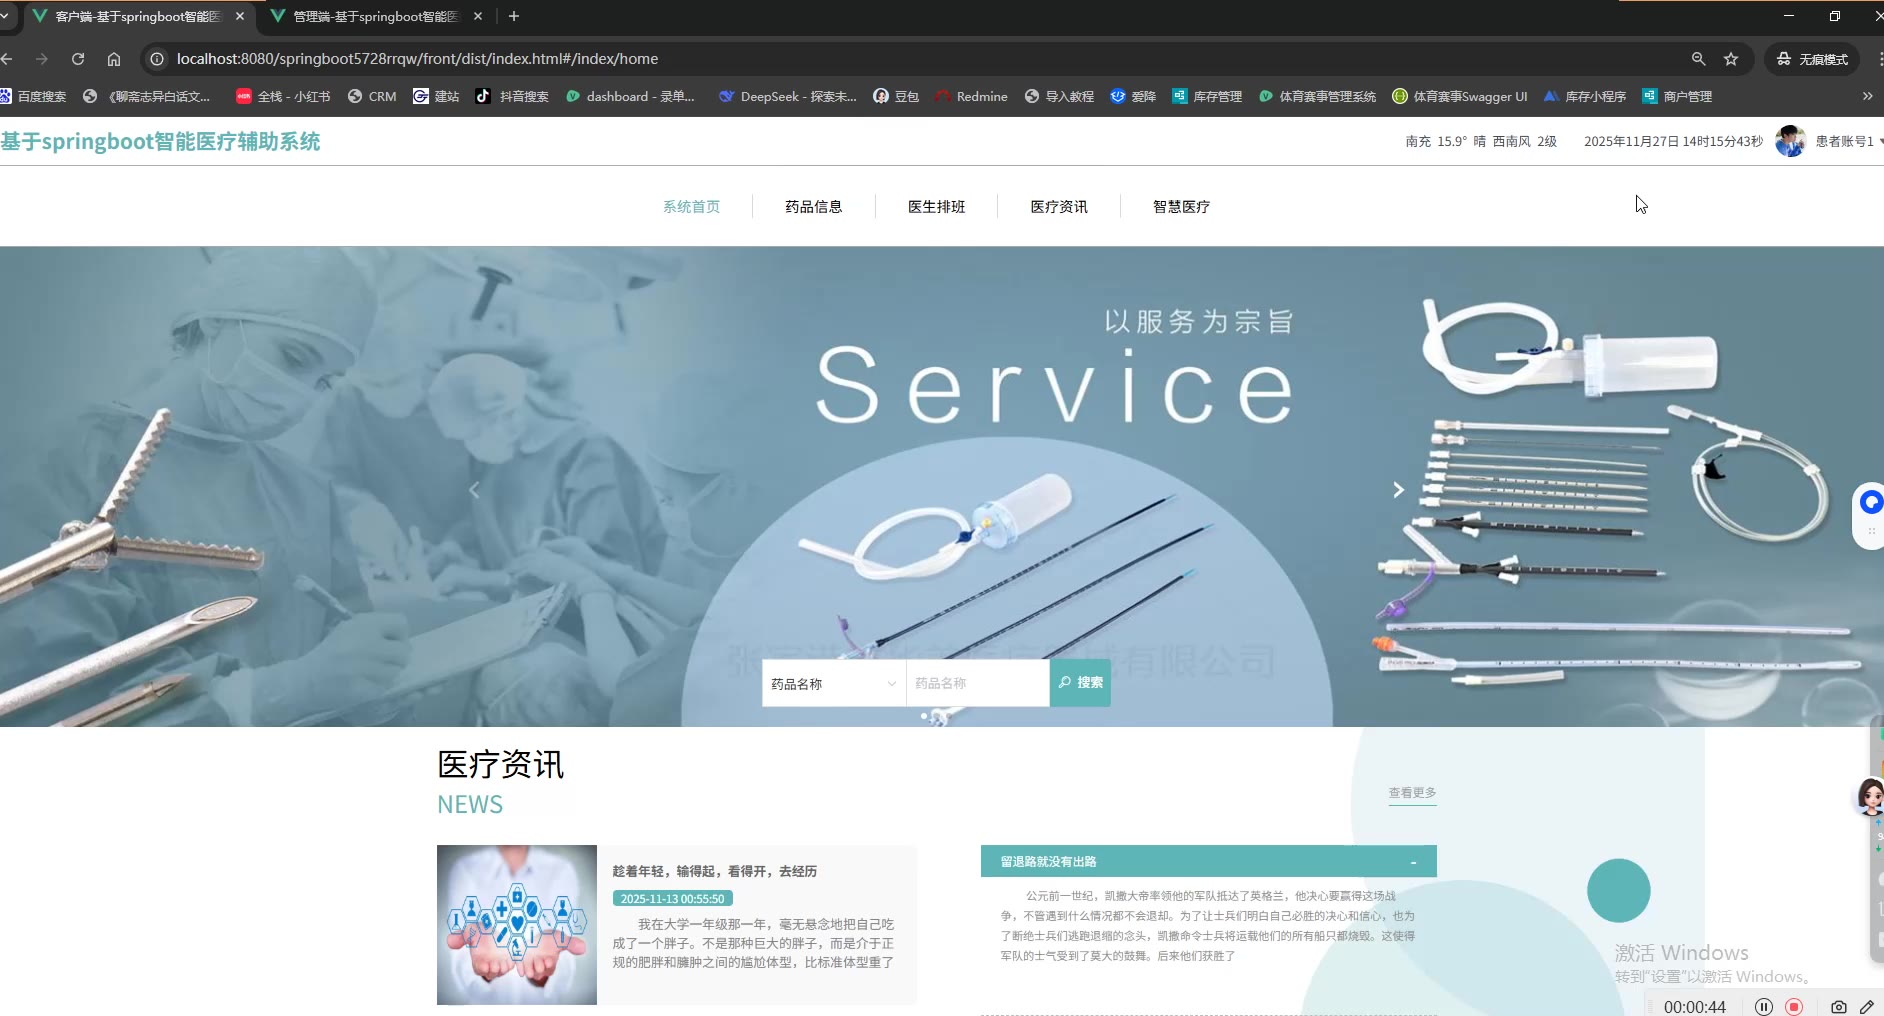Open the news thumbnail with hexagon medical icons

(x=517, y=925)
